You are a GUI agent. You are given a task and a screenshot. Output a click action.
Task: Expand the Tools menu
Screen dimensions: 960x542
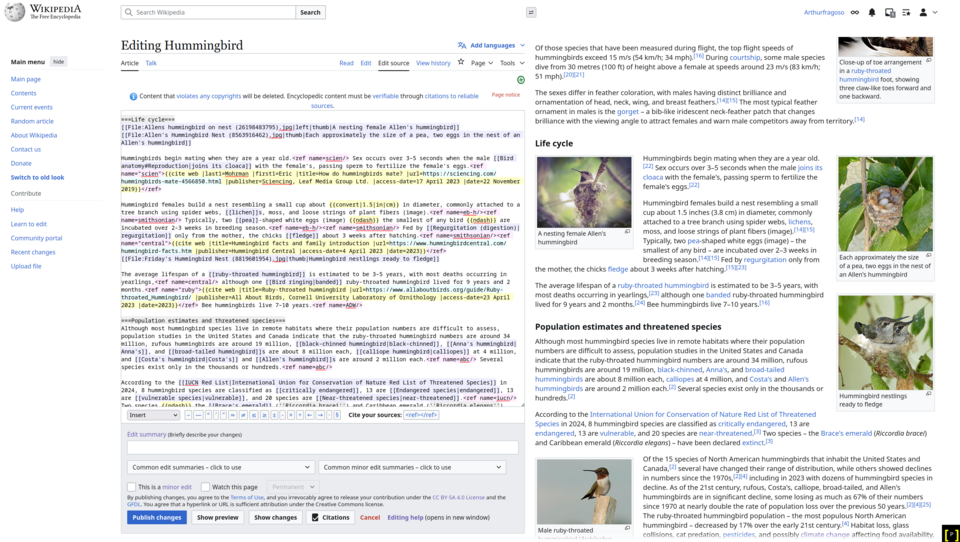click(x=512, y=63)
